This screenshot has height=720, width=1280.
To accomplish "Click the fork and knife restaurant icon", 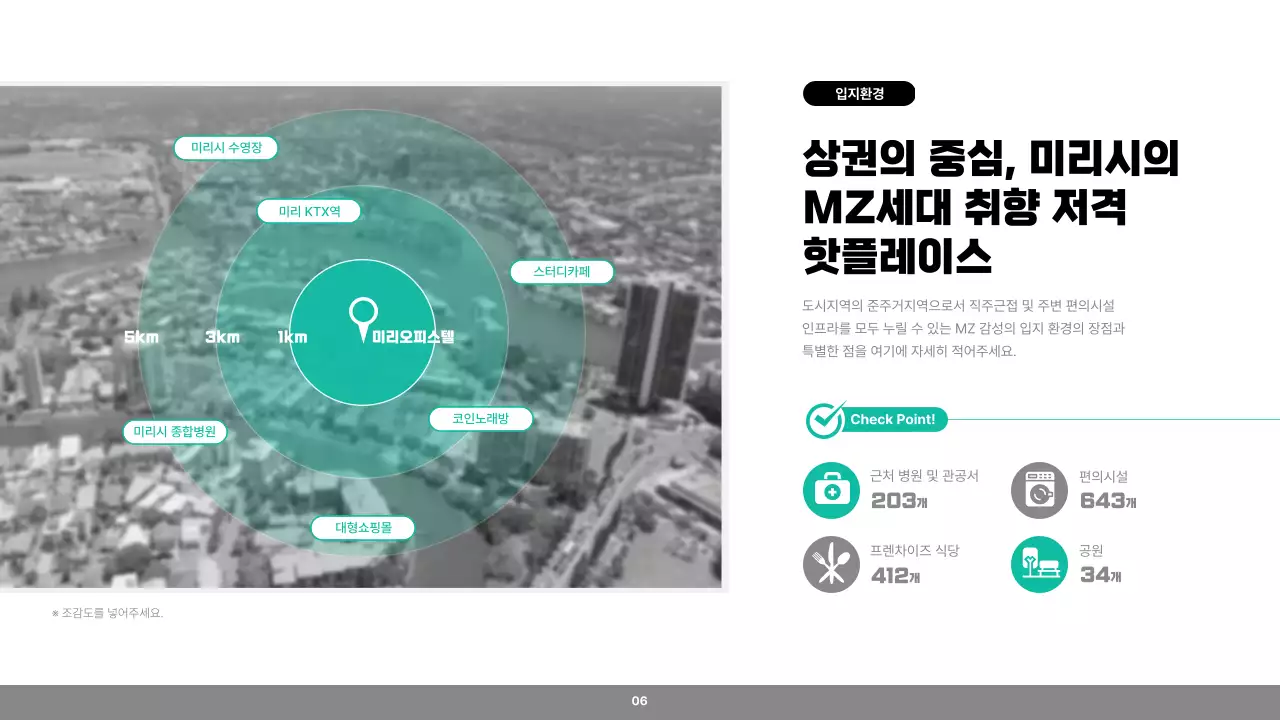I will (x=832, y=564).
